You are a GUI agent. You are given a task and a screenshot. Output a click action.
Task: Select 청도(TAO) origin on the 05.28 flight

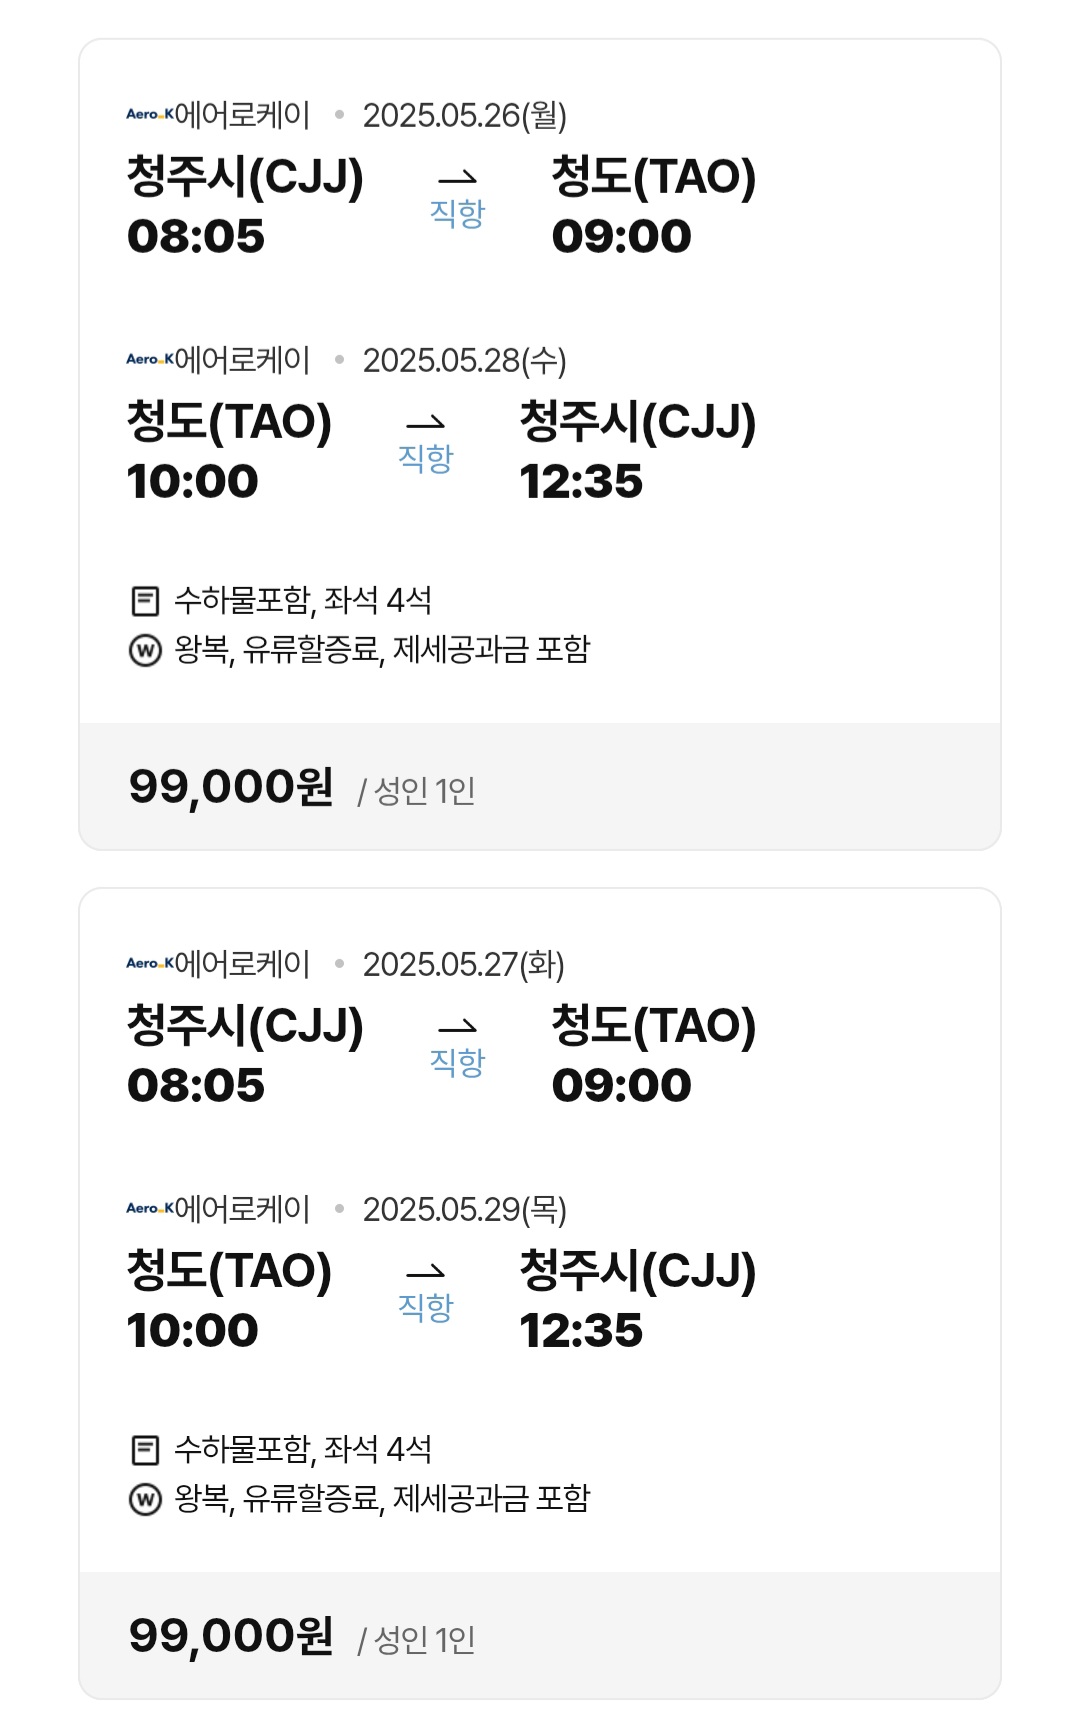pos(229,422)
